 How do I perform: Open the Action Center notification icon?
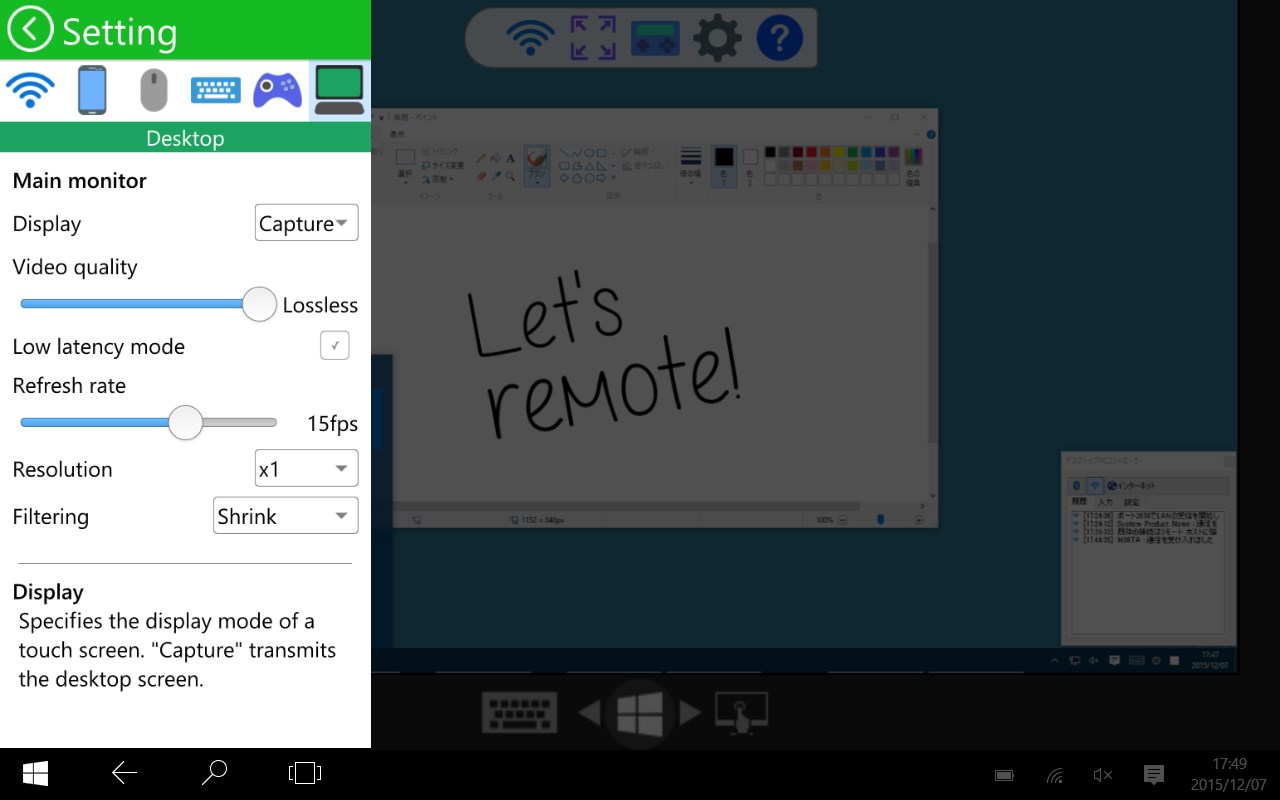pos(1153,774)
